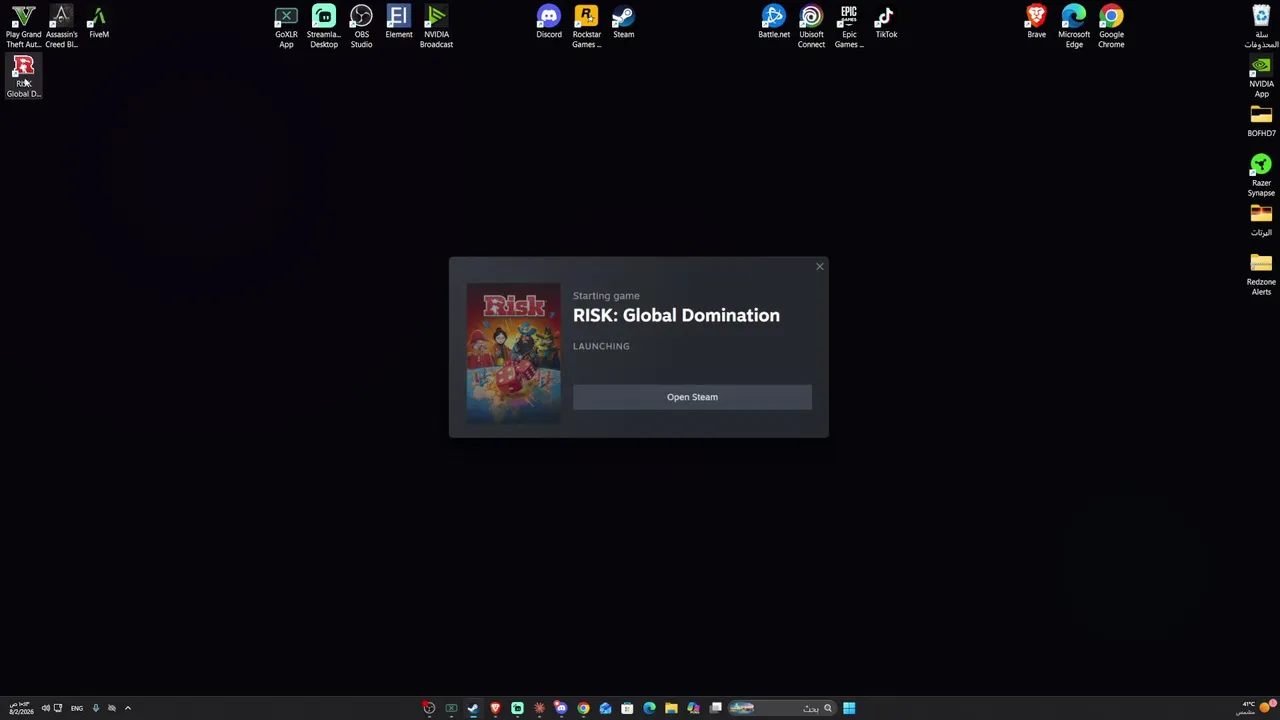Select the Epic Games Launcher desktop icon
The height and width of the screenshot is (720, 1280).
tap(849, 27)
